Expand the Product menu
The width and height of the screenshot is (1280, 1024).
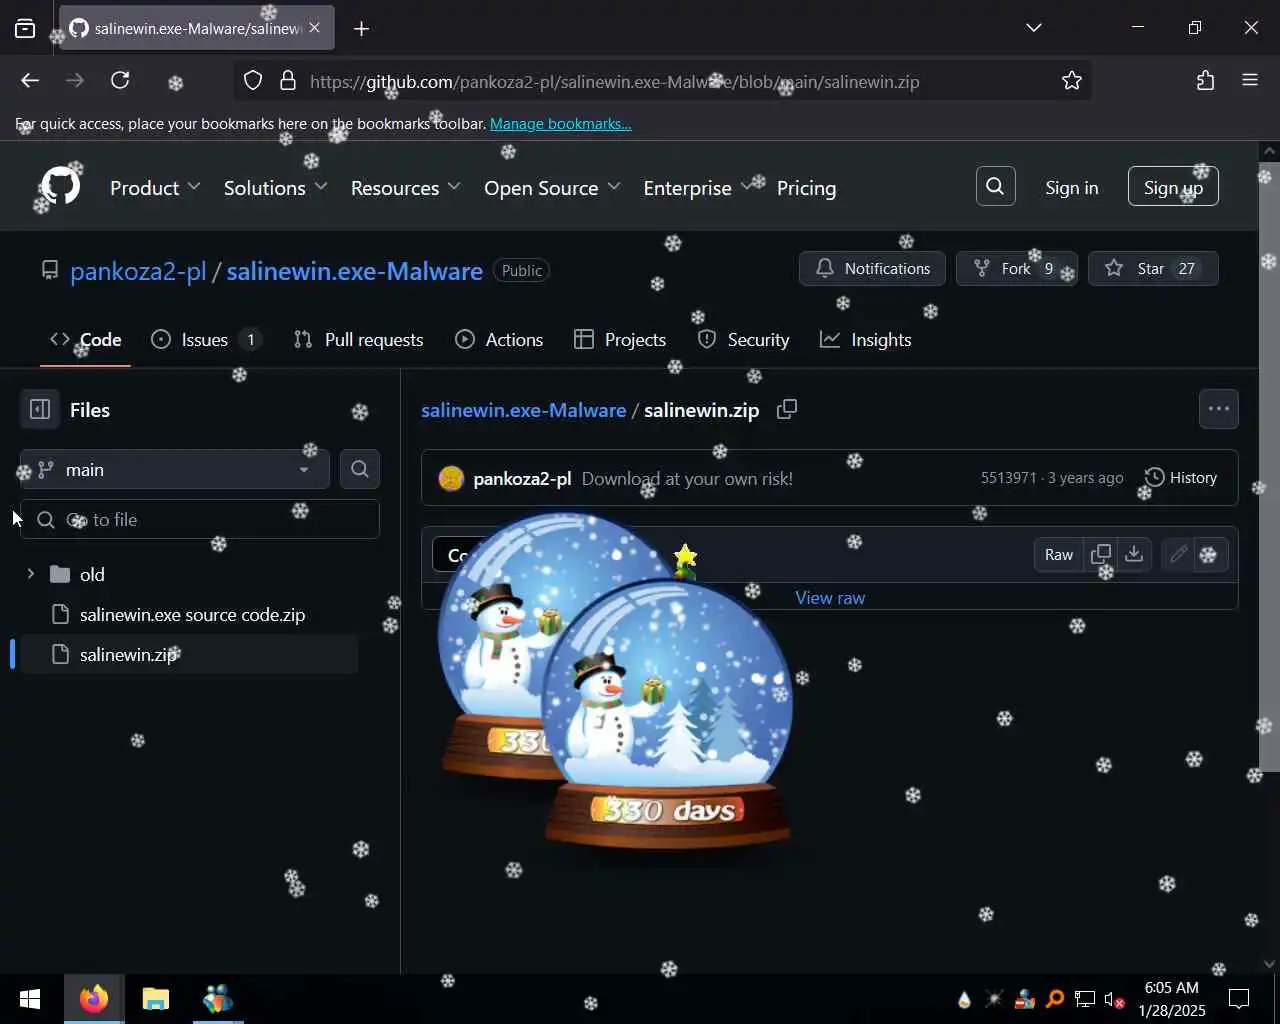coord(155,188)
